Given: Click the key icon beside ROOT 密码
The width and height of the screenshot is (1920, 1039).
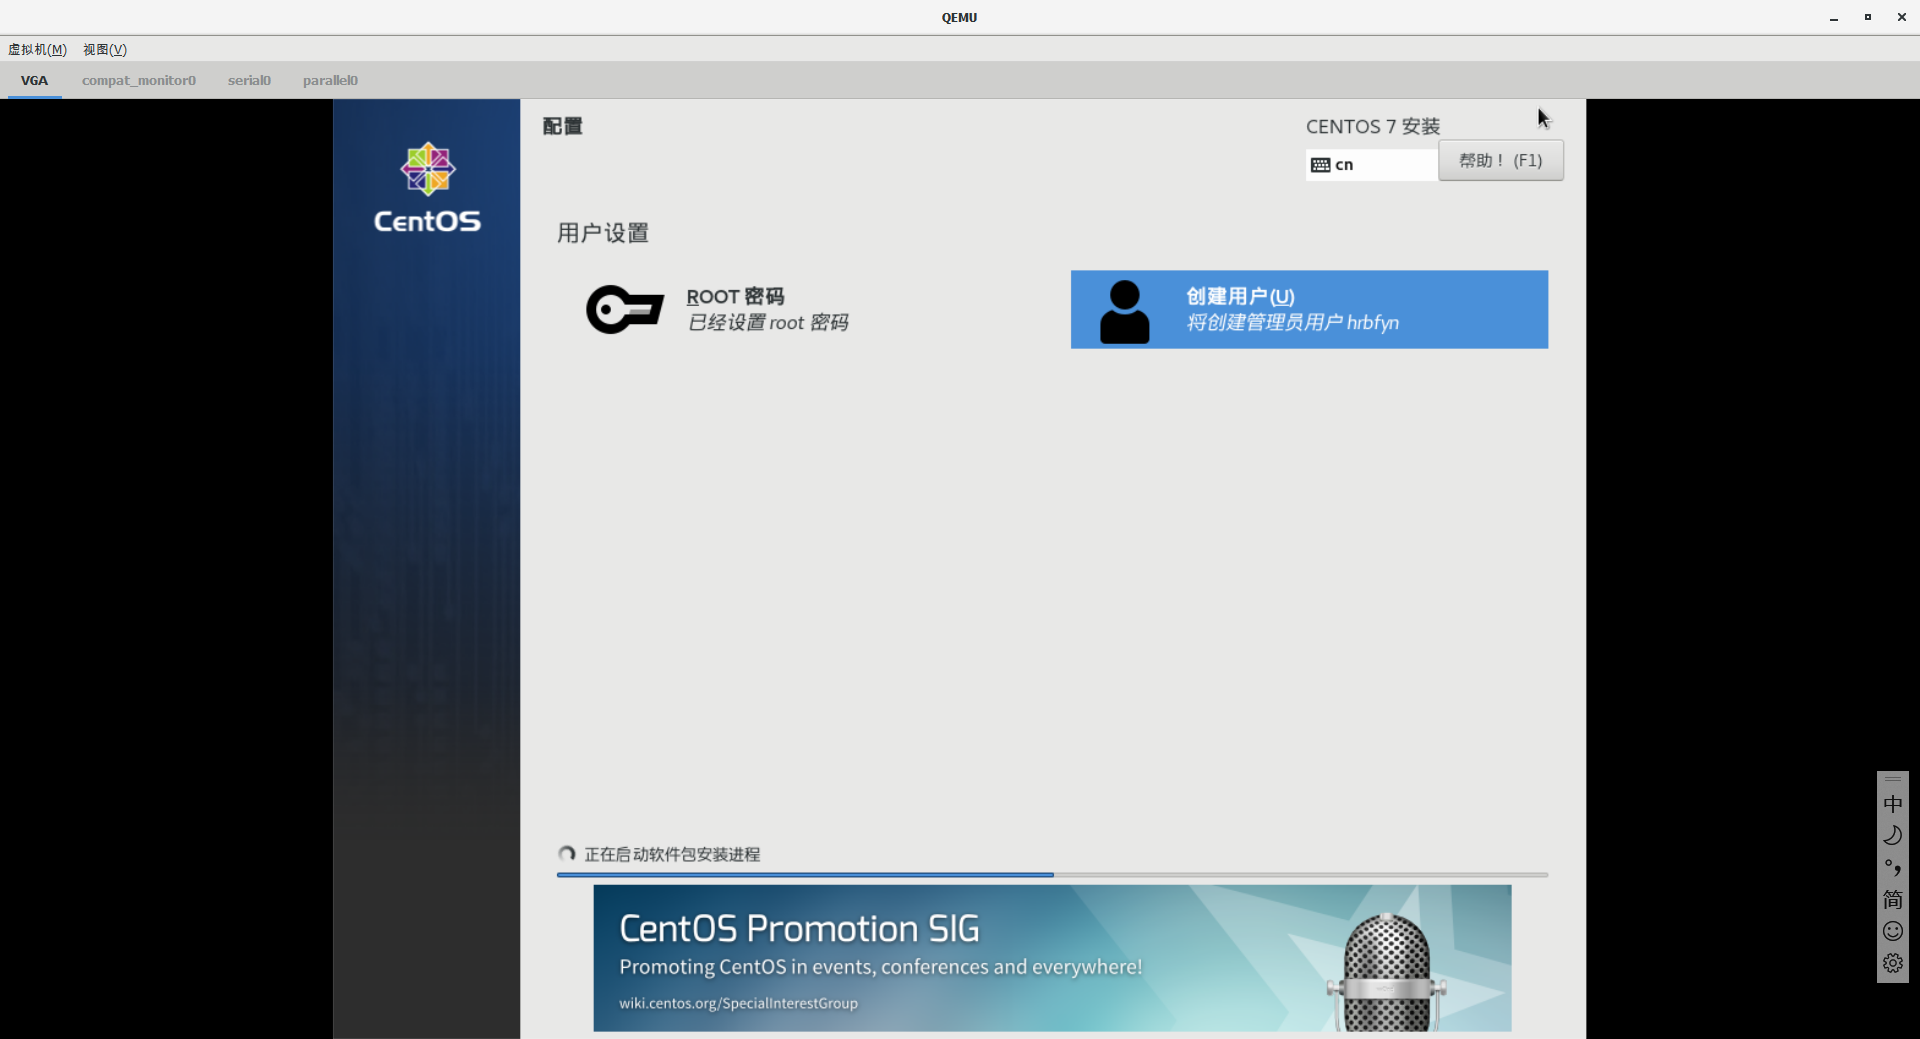Looking at the screenshot, I should (x=624, y=309).
